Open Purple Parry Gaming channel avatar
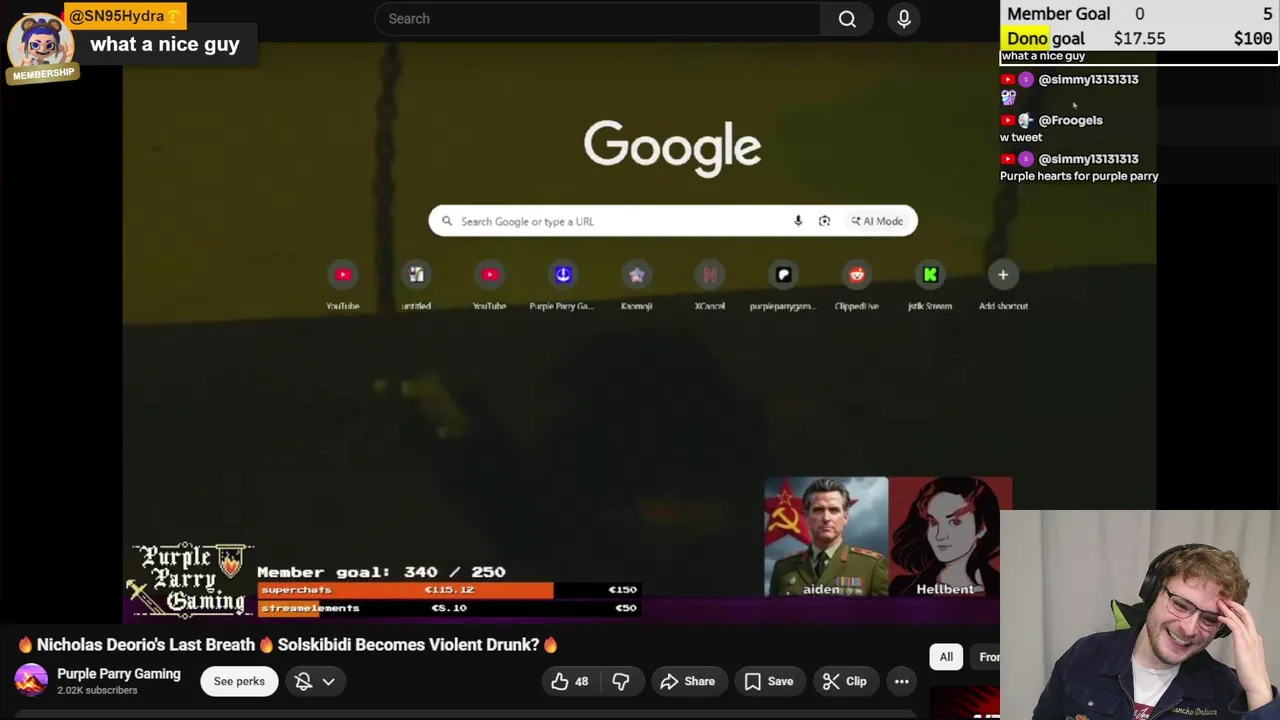Image resolution: width=1280 pixels, height=720 pixels. (x=31, y=681)
